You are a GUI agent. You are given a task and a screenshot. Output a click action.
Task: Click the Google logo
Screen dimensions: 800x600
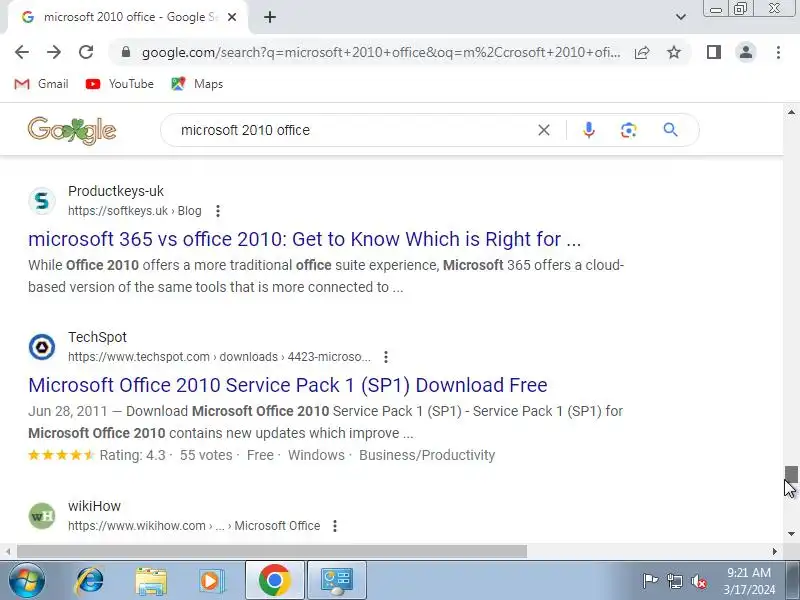coord(72,131)
